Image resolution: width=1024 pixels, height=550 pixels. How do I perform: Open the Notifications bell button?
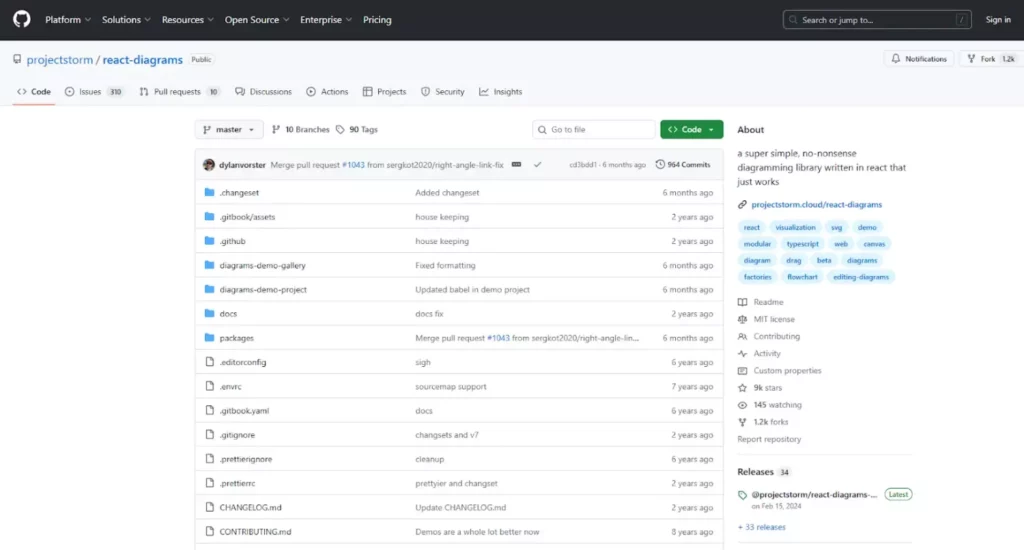coord(919,59)
